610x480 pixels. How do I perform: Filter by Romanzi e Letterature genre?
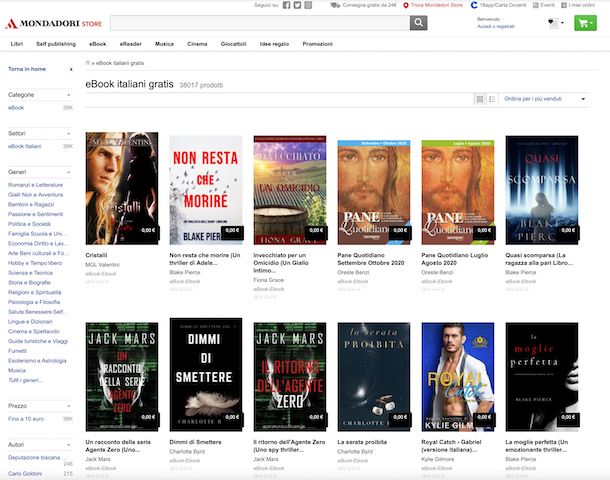tap(35, 185)
